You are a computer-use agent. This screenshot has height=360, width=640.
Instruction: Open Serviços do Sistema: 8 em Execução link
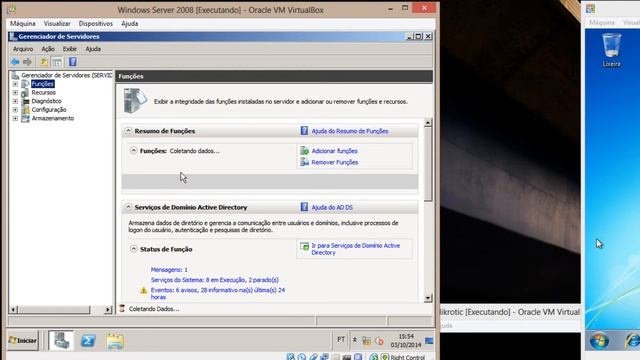click(215, 280)
